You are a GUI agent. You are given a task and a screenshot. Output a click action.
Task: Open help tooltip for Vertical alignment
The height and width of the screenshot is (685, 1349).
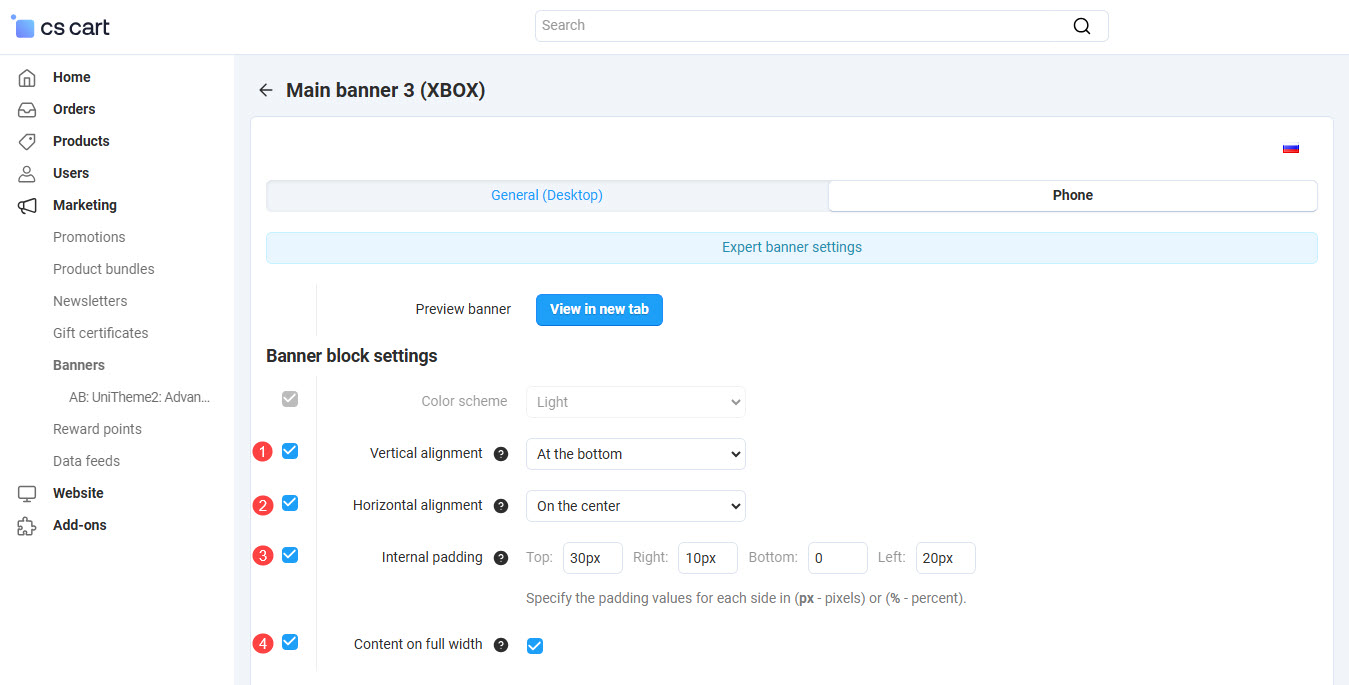tap(501, 454)
